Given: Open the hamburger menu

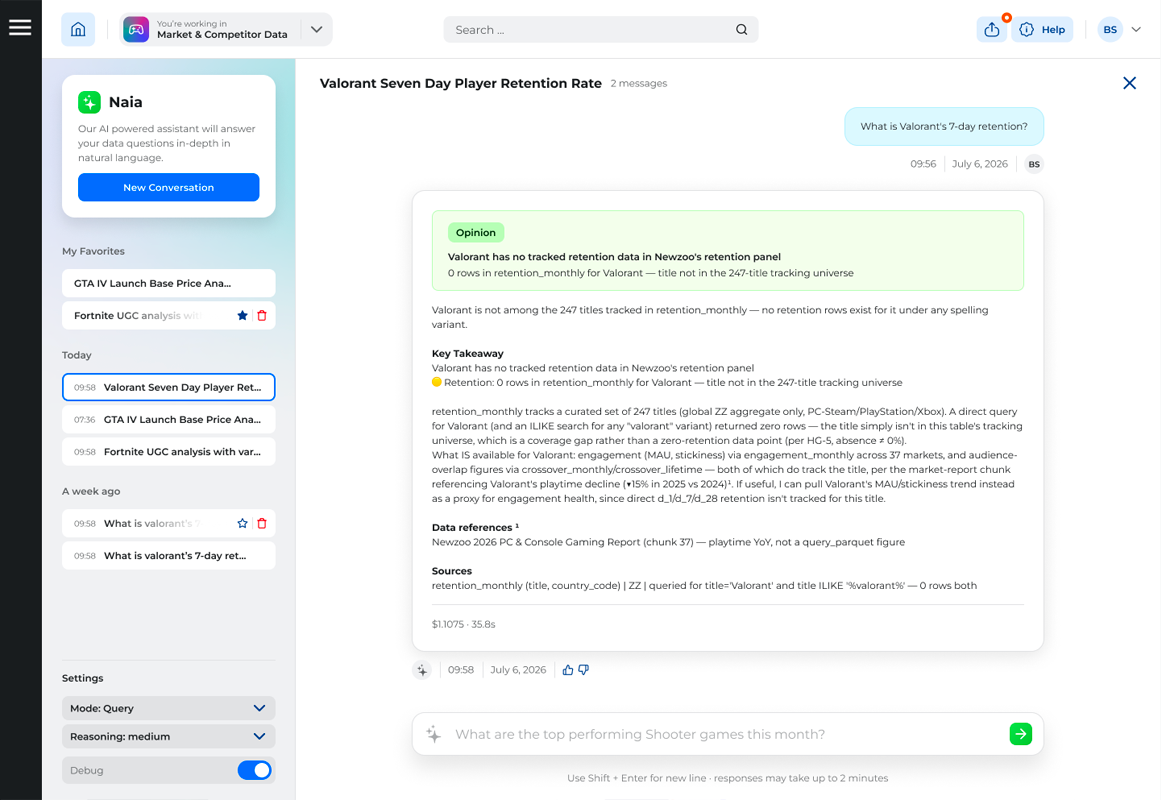Looking at the screenshot, I should coord(20,28).
